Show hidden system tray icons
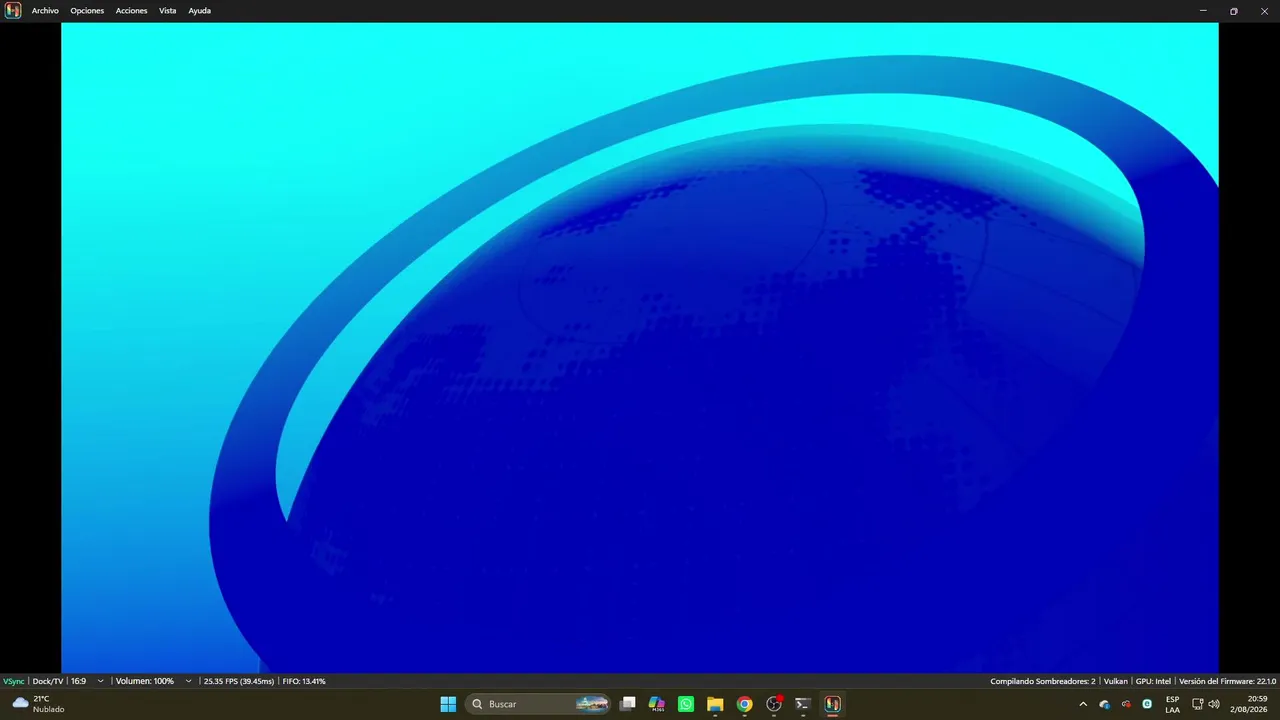This screenshot has width=1280, height=720. coord(1082,704)
